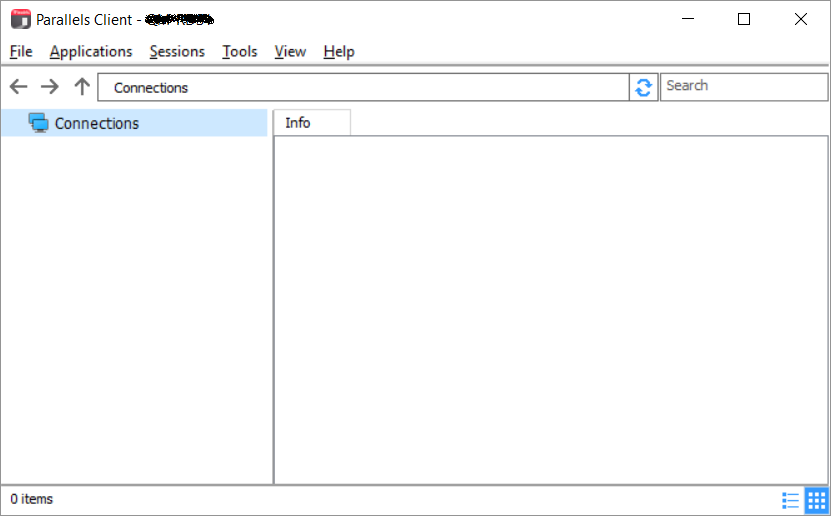Go up one level with up arrow
This screenshot has width=831, height=516.
point(82,86)
